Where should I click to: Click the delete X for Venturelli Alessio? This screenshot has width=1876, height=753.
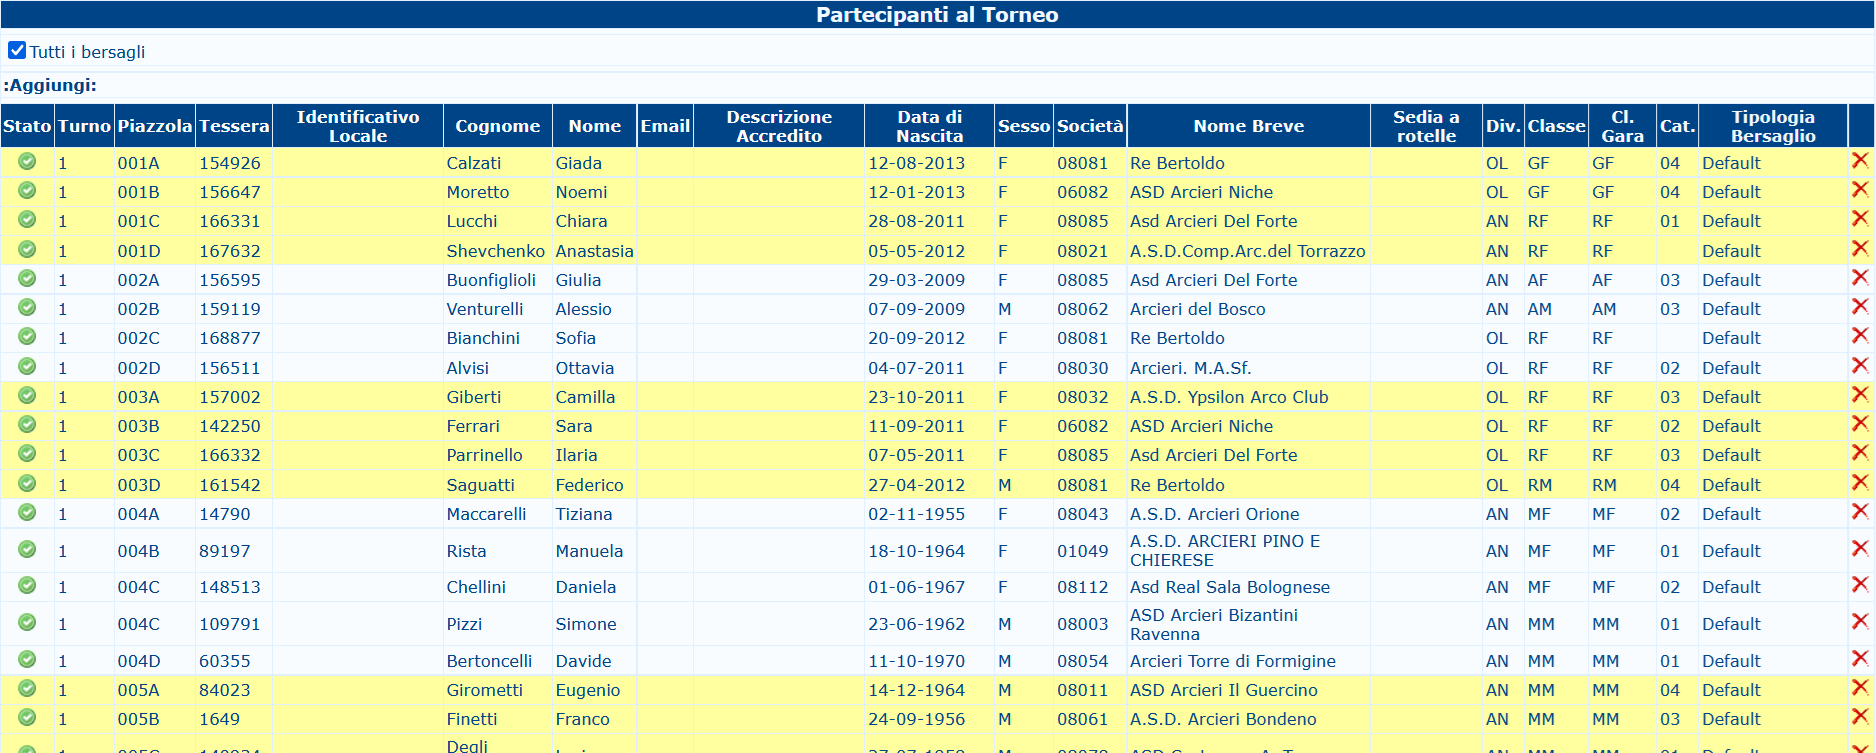pos(1860,306)
